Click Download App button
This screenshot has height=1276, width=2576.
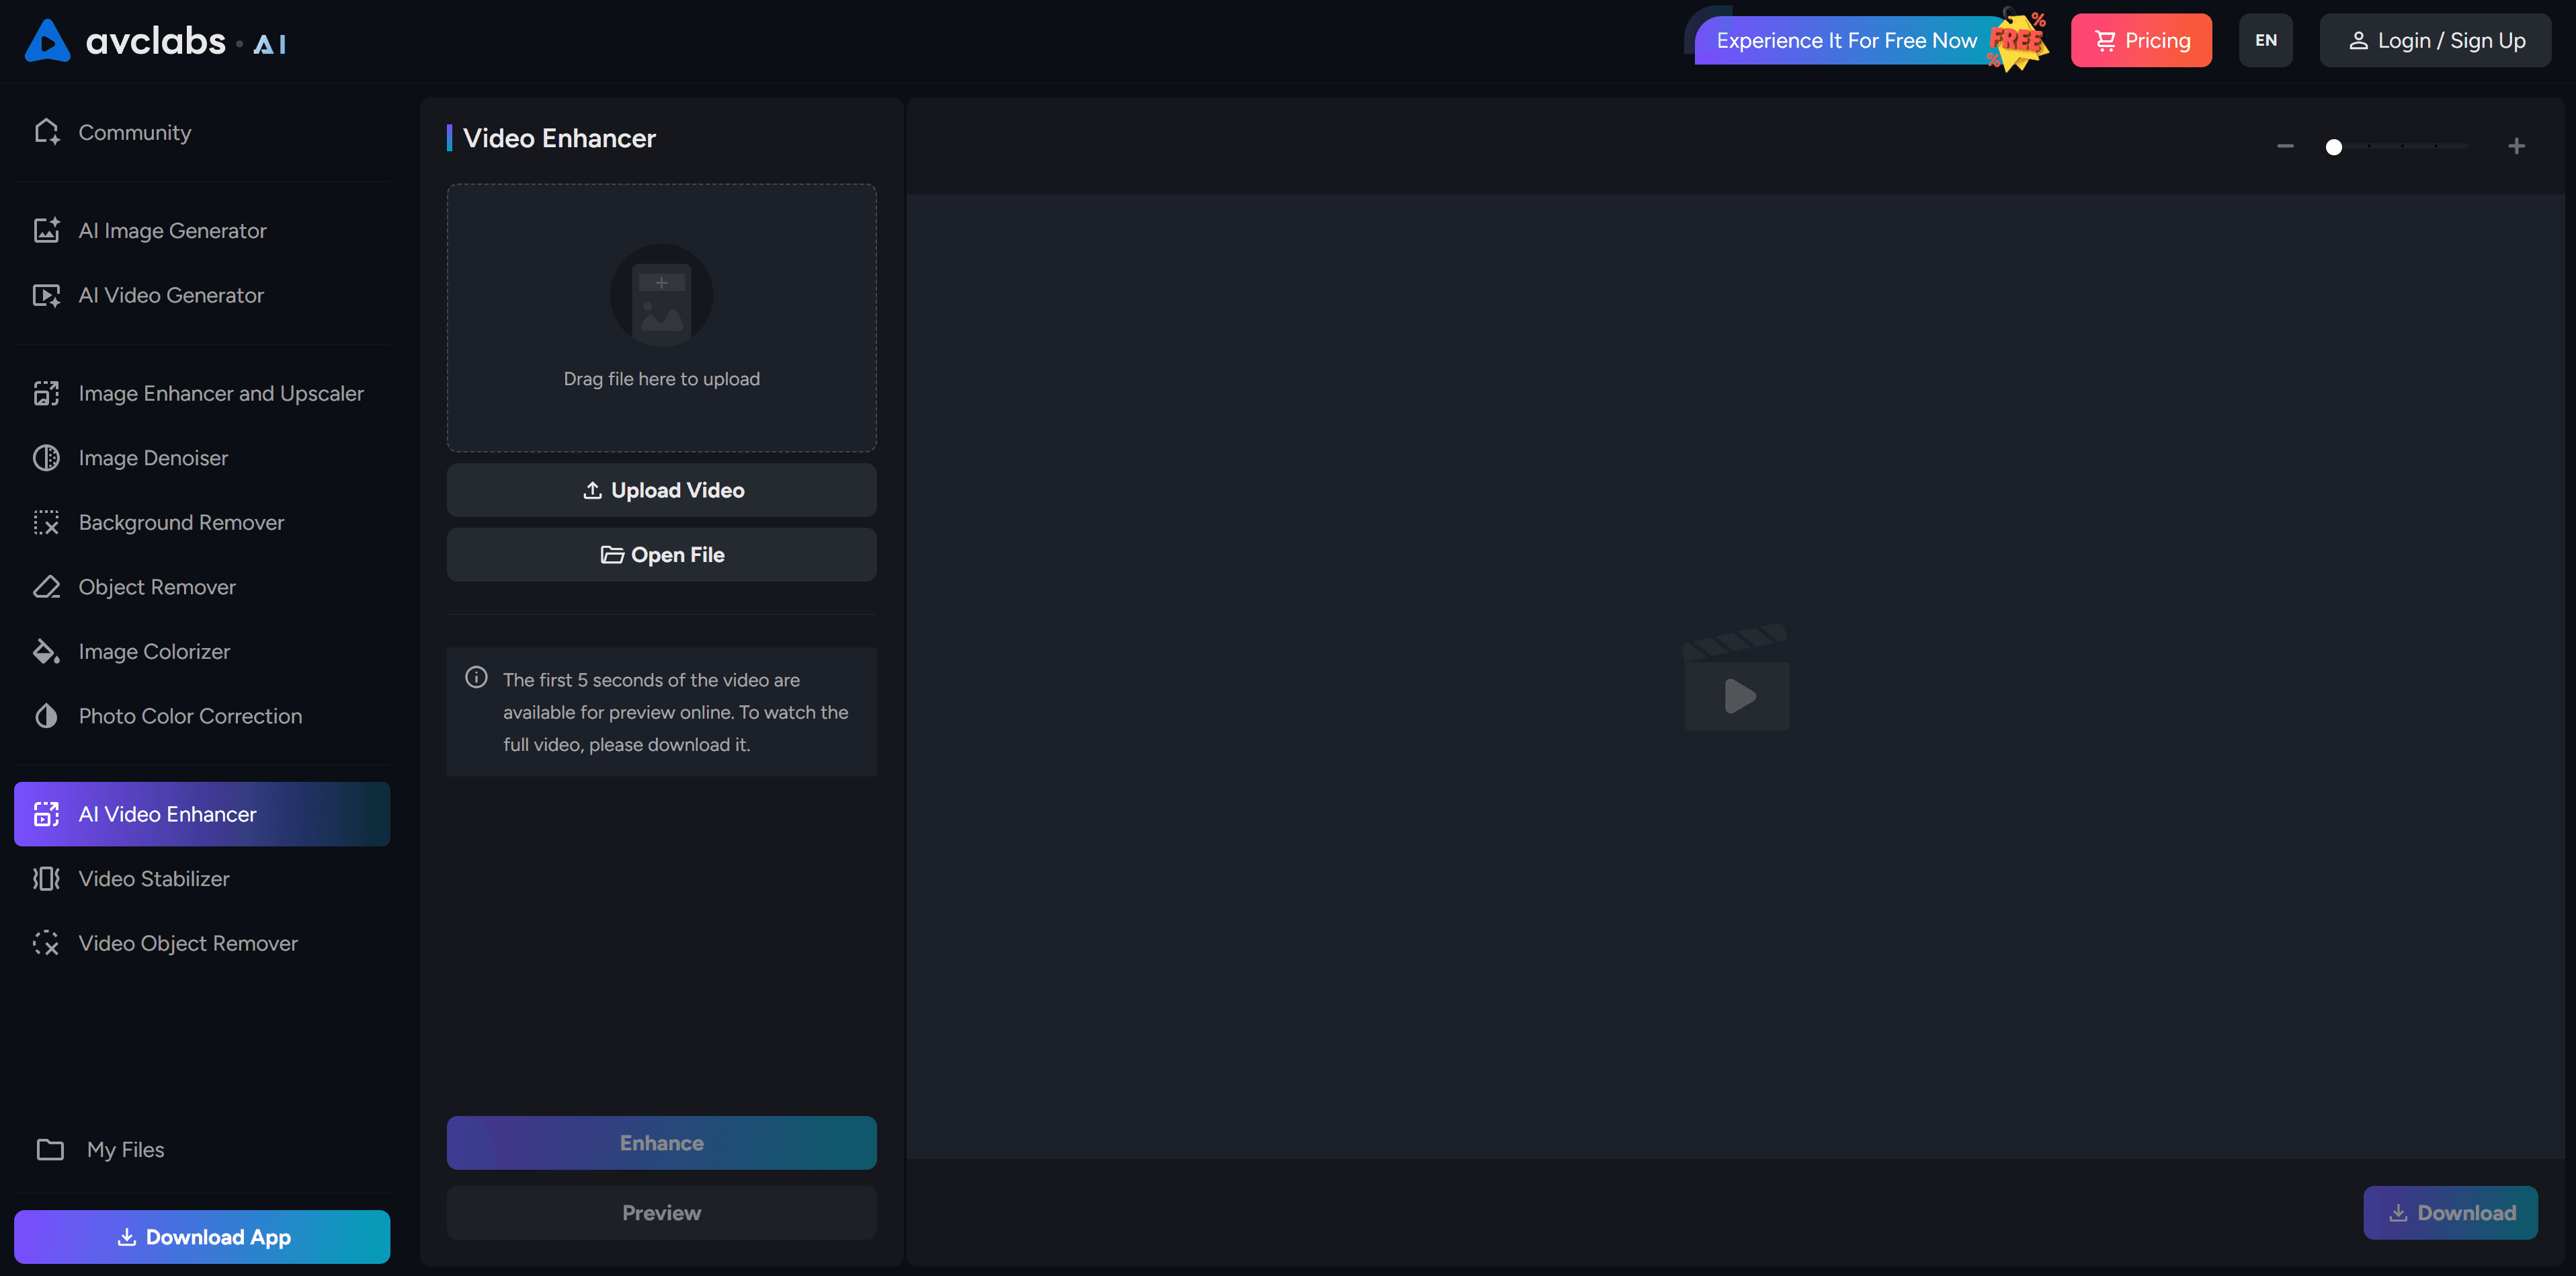[202, 1237]
